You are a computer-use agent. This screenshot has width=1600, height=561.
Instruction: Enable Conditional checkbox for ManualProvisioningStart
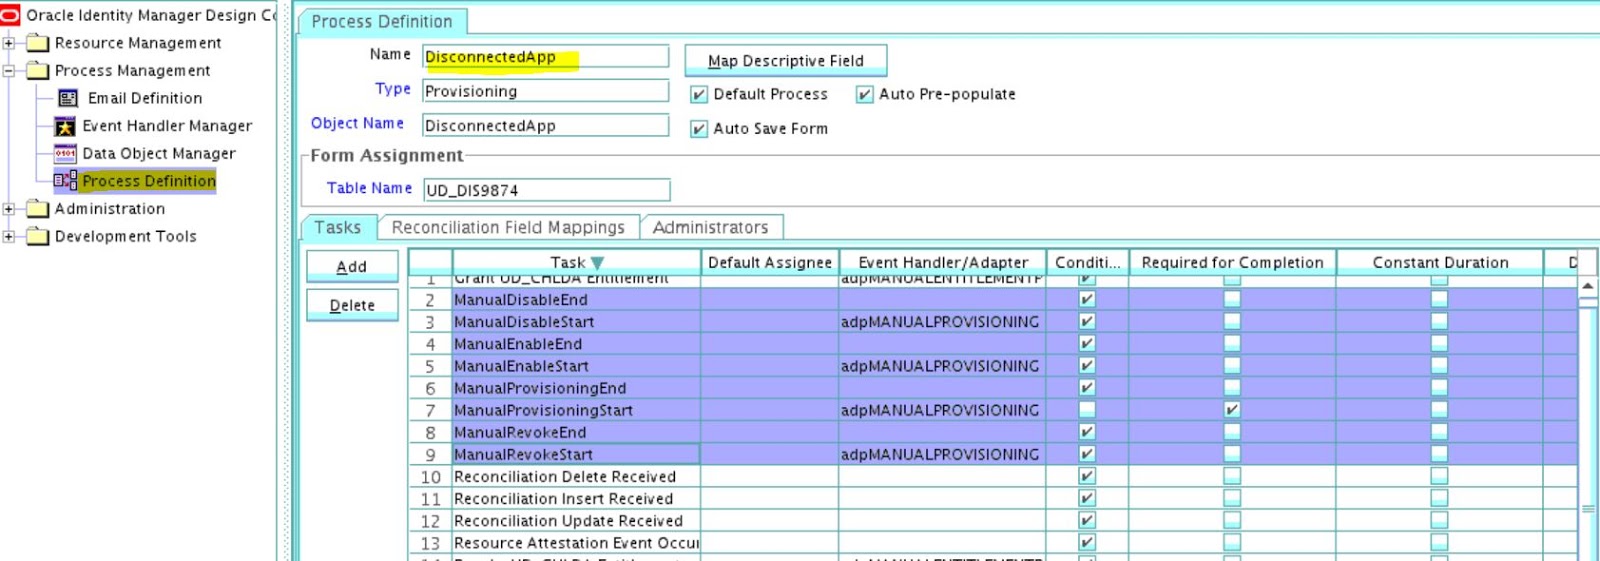[x=1087, y=409]
